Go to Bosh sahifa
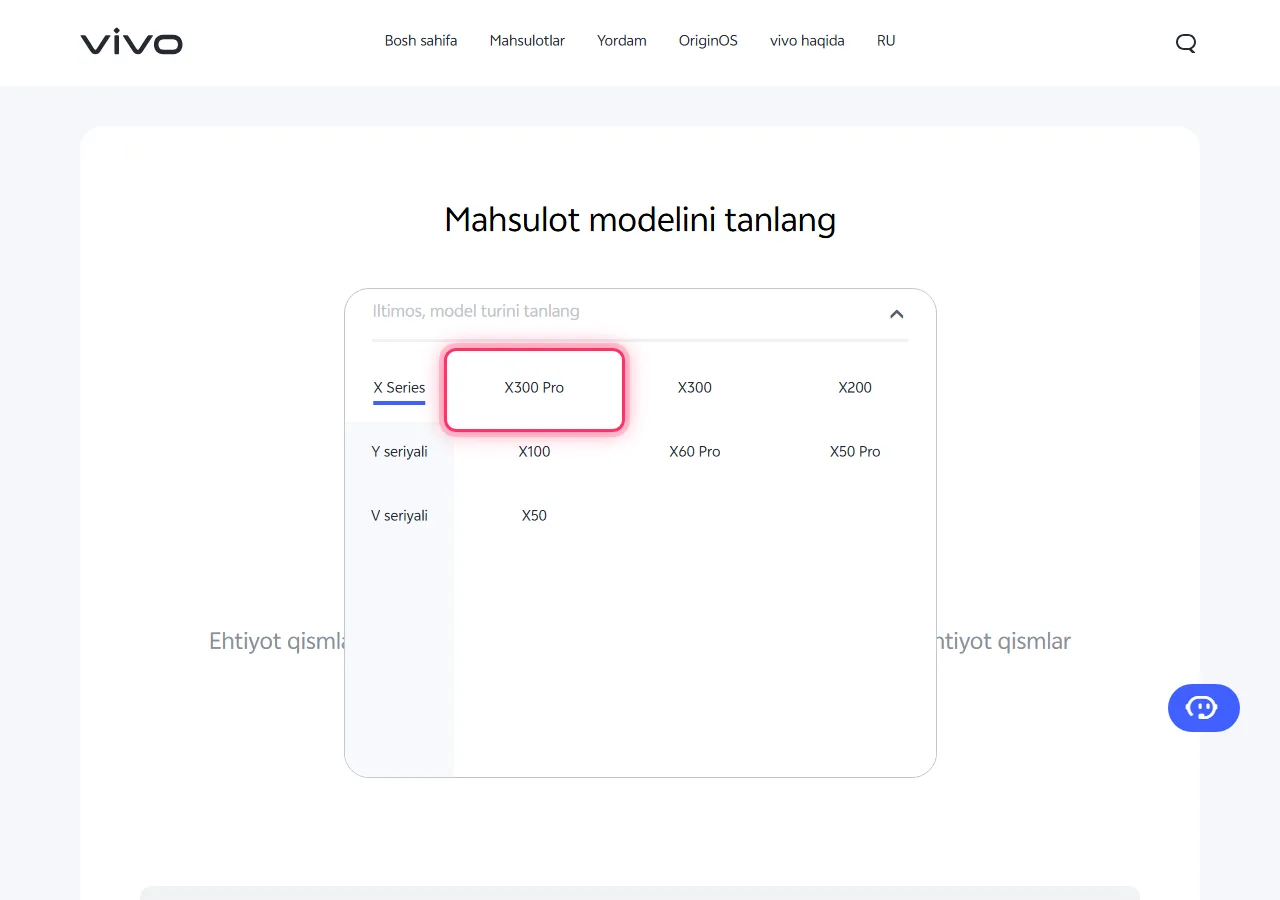Image resolution: width=1280 pixels, height=900 pixels. click(x=421, y=41)
